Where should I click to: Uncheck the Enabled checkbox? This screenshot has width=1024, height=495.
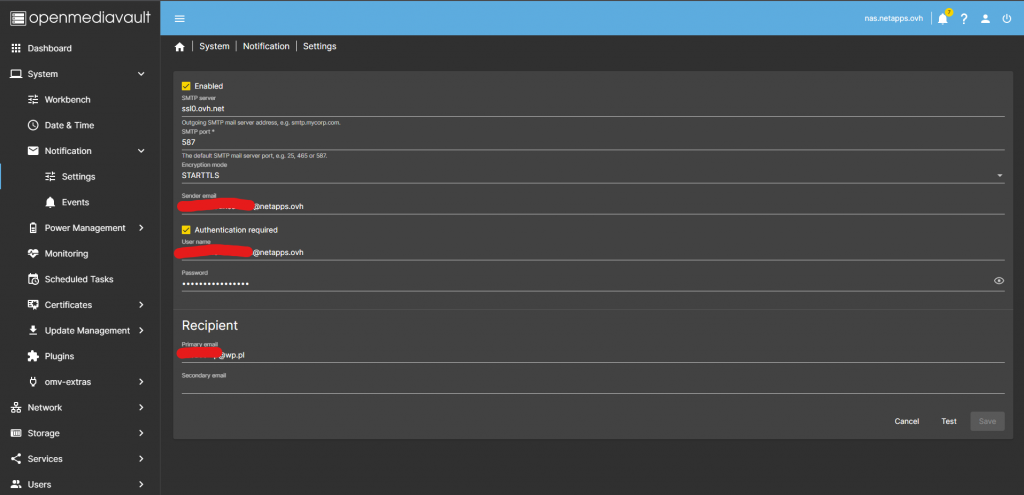[186, 86]
